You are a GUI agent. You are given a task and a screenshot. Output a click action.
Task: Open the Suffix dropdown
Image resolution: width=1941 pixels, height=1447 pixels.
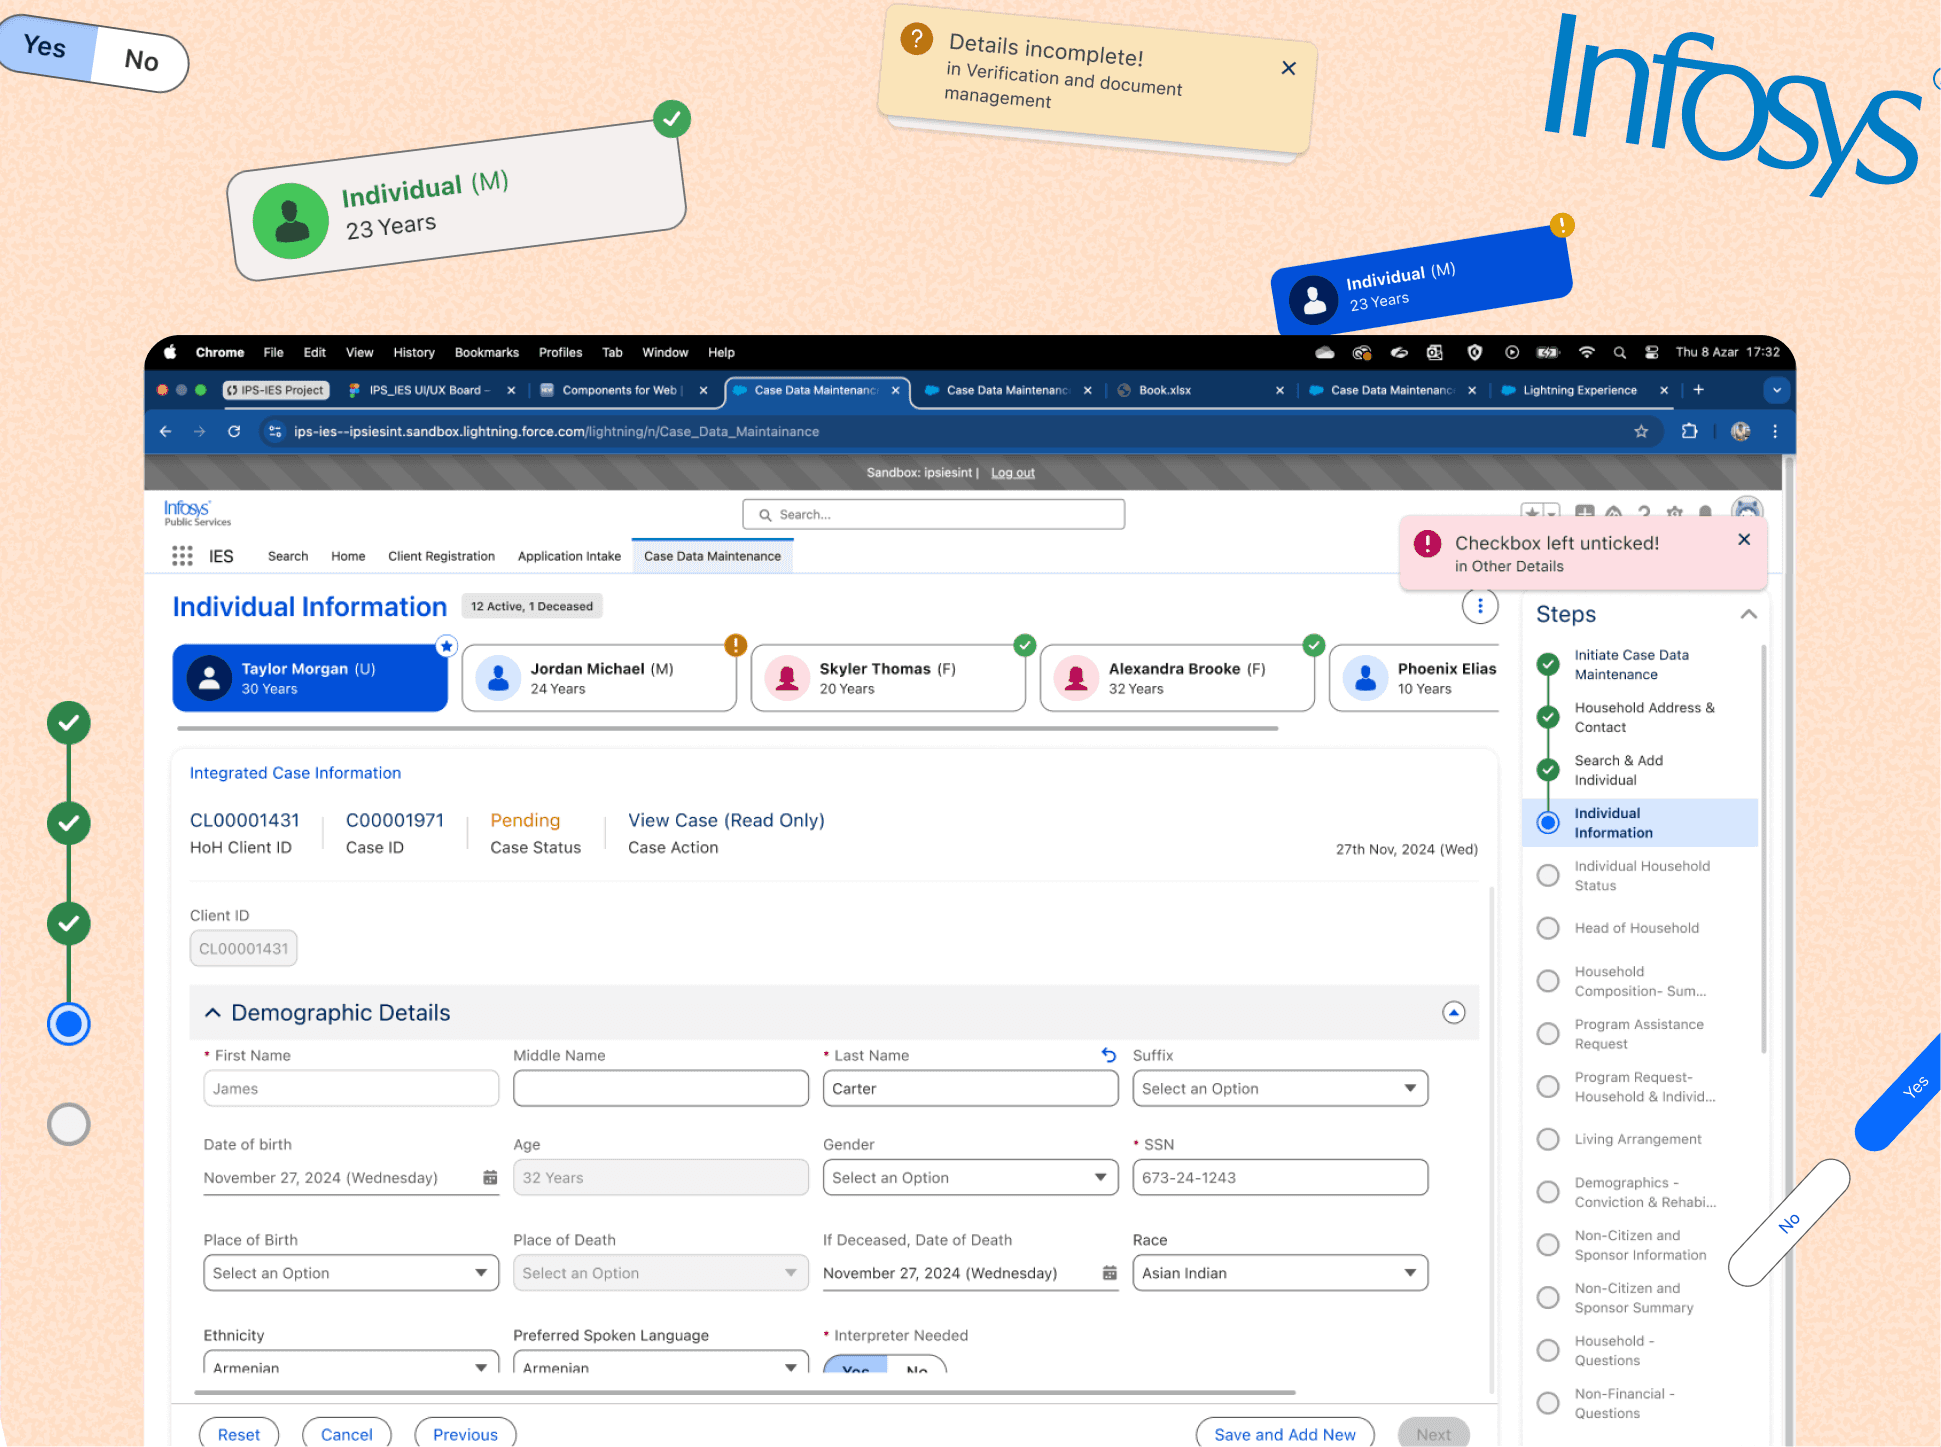(x=1279, y=1088)
